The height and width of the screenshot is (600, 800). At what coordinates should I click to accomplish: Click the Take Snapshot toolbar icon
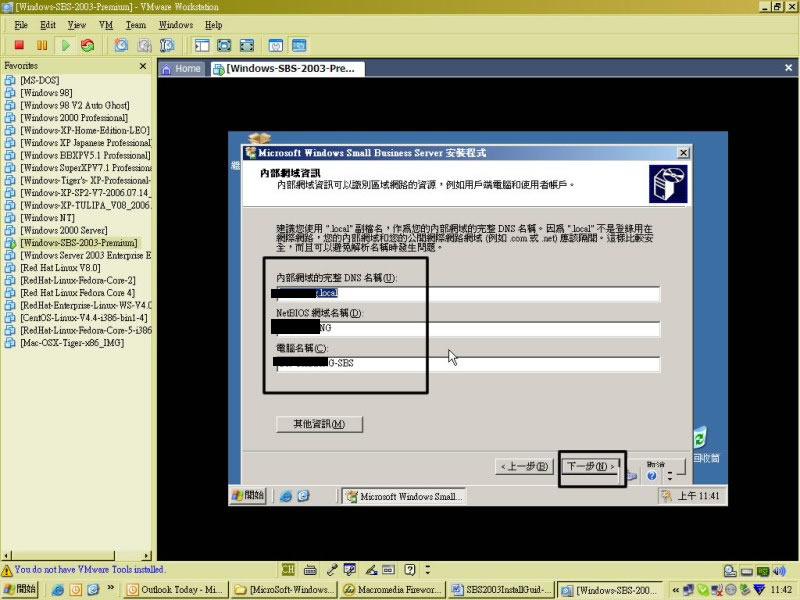121,45
